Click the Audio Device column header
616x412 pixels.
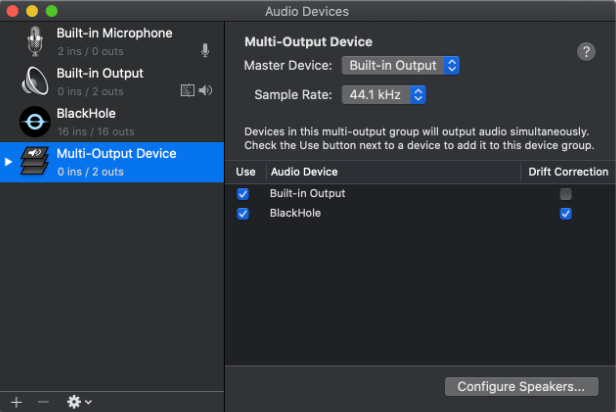(304, 172)
